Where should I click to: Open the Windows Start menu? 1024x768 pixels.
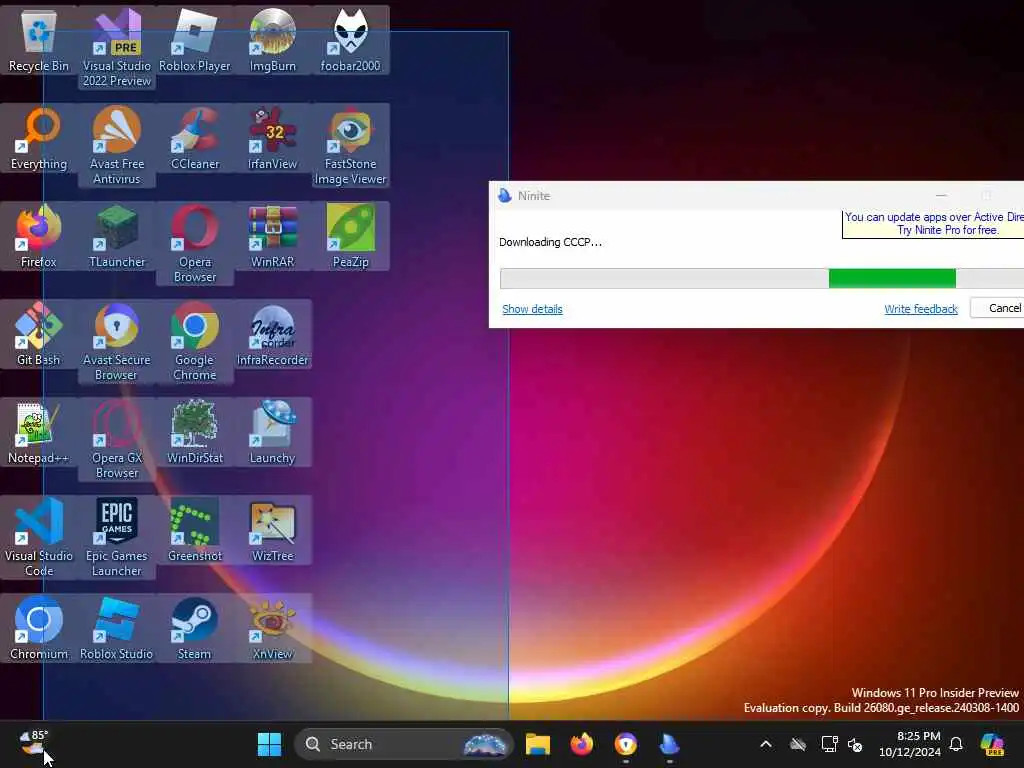point(269,744)
